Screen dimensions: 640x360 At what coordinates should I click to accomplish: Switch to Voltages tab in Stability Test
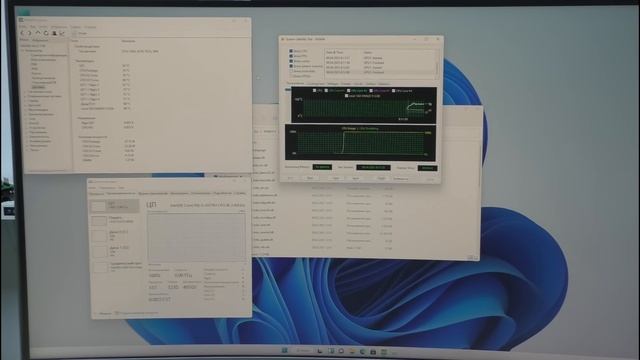(333, 84)
